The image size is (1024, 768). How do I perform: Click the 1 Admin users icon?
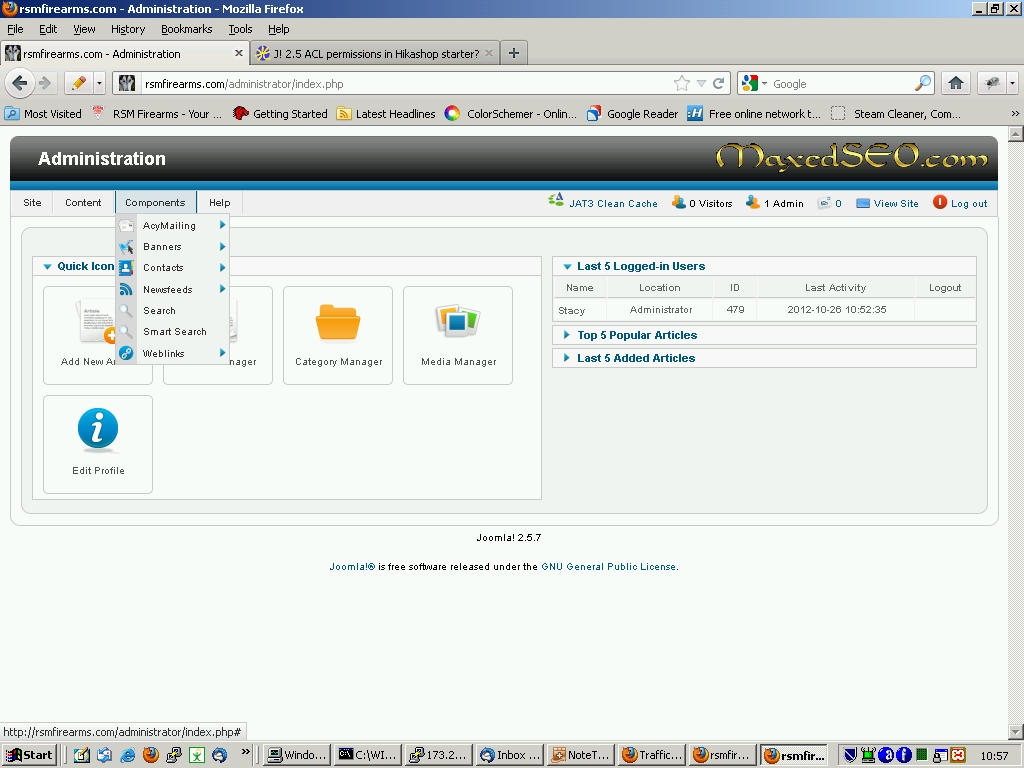pos(753,202)
